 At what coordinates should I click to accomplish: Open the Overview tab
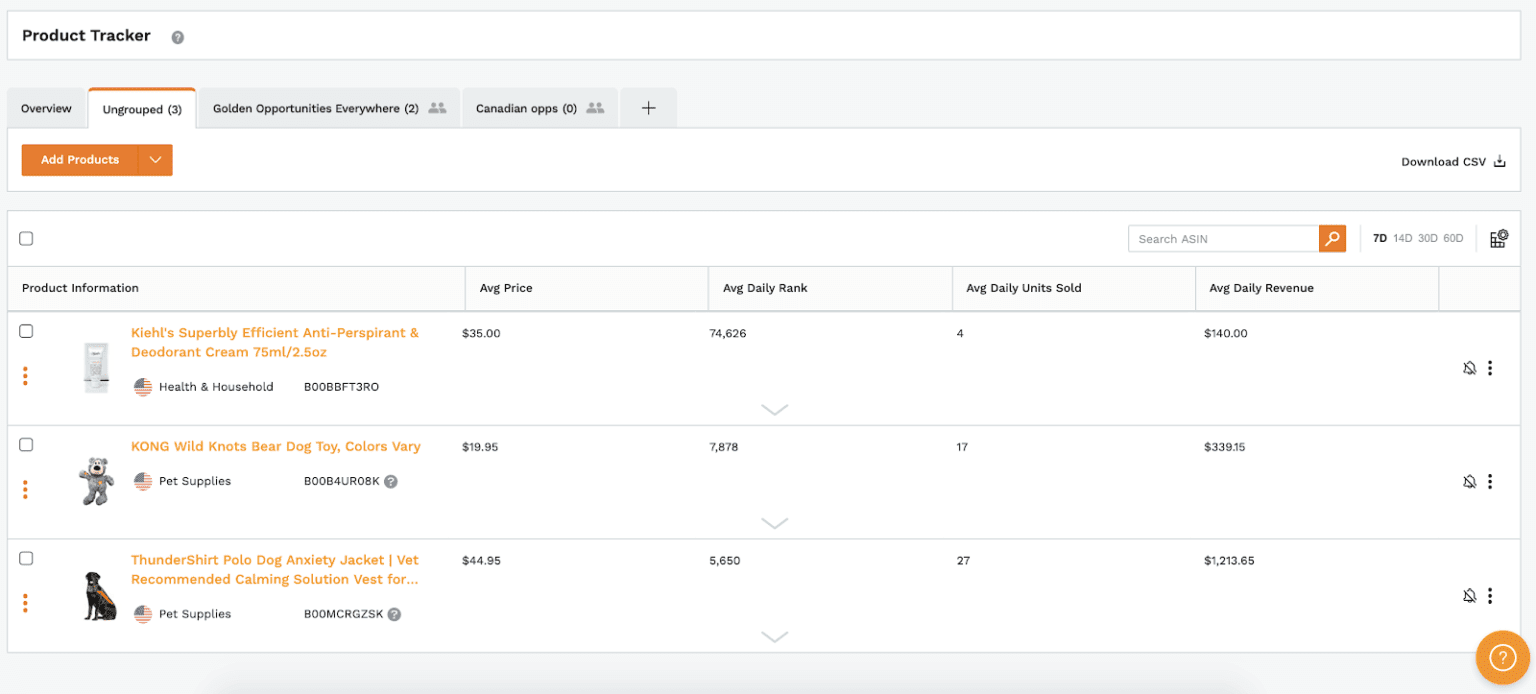(x=46, y=107)
